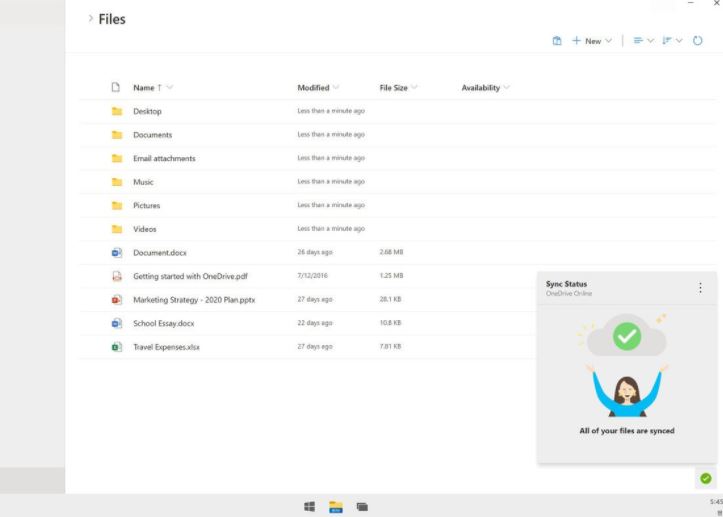The width and height of the screenshot is (723, 517).
Task: Open the Sync Status three-dot menu
Action: (700, 288)
